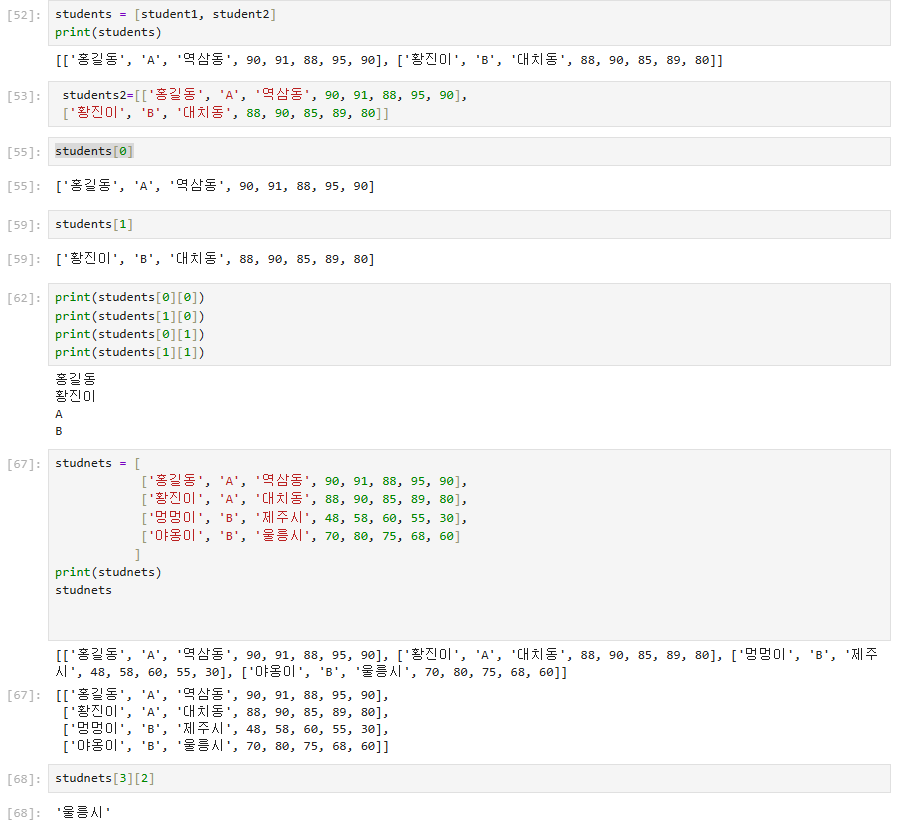Click the [62]: prompt label

[24, 298]
